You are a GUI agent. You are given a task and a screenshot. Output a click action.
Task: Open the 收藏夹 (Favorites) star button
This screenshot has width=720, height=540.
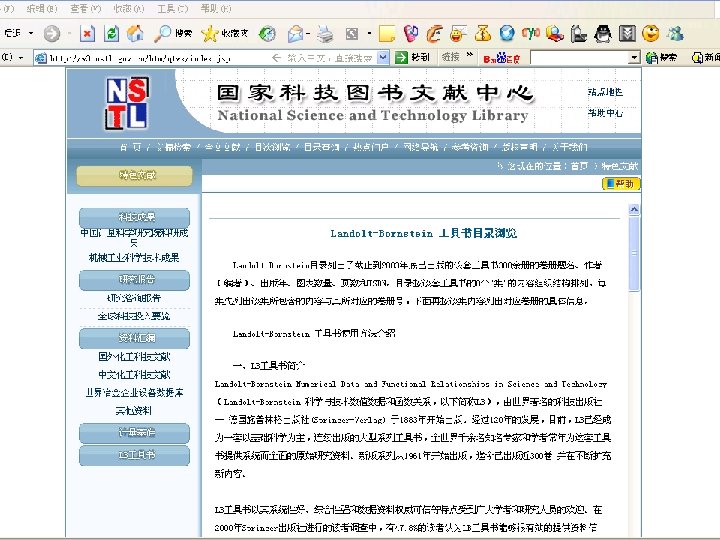[x=225, y=34]
